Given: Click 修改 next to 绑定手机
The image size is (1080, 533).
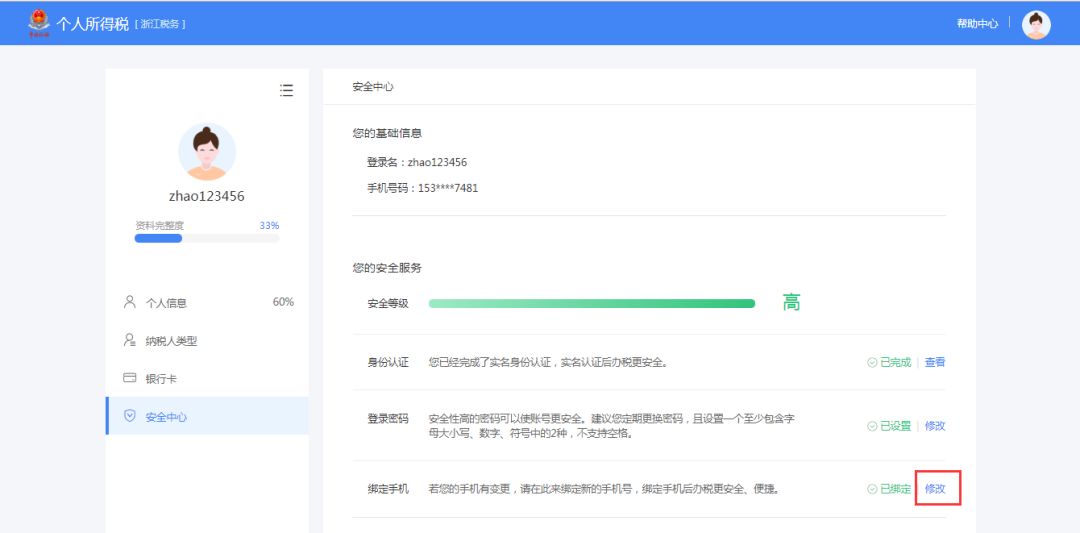Looking at the screenshot, I should 935,489.
